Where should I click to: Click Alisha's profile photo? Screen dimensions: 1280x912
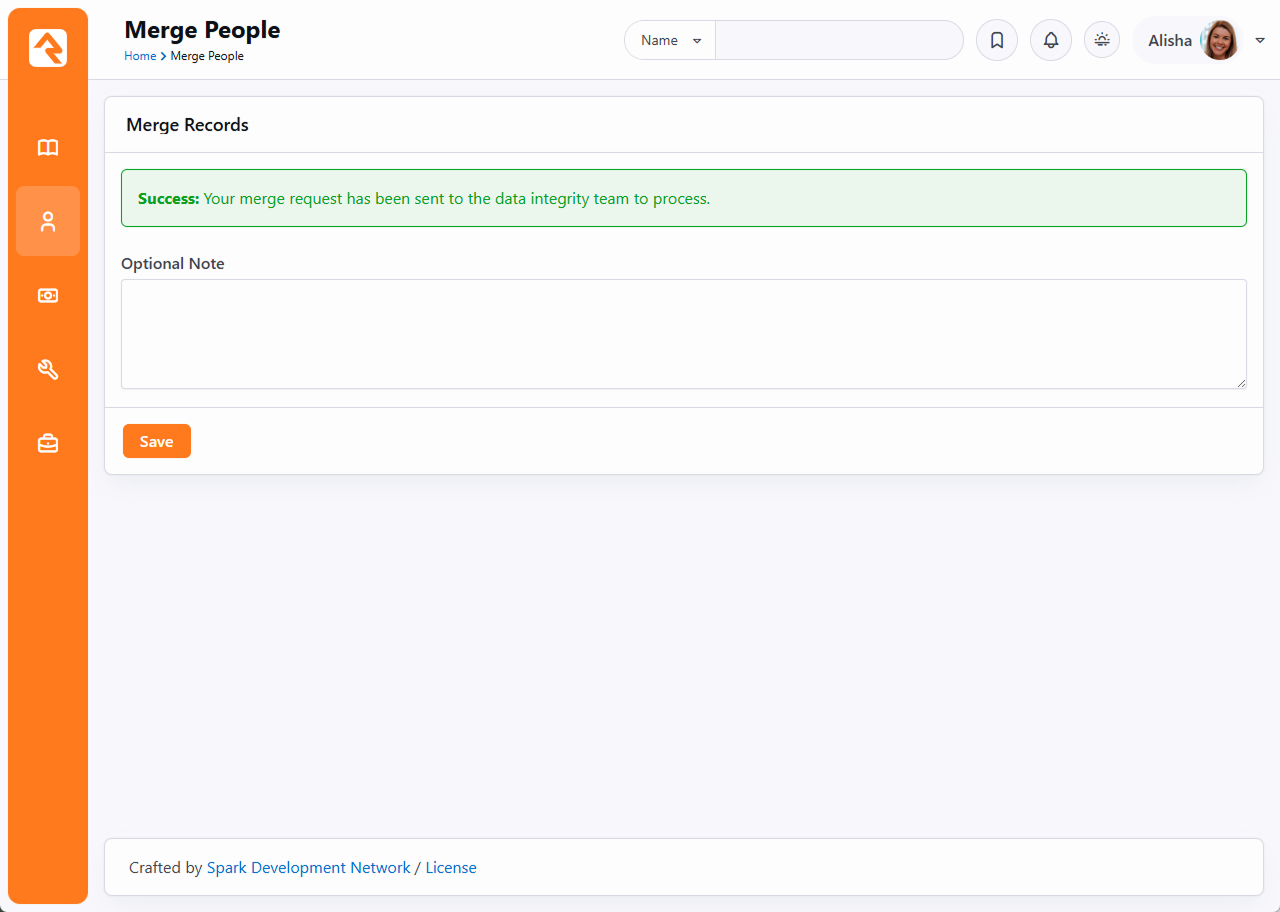tap(1219, 41)
